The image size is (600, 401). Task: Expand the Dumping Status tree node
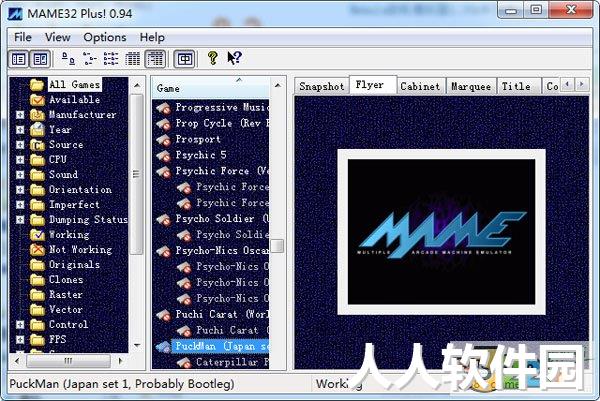[x=20, y=220]
